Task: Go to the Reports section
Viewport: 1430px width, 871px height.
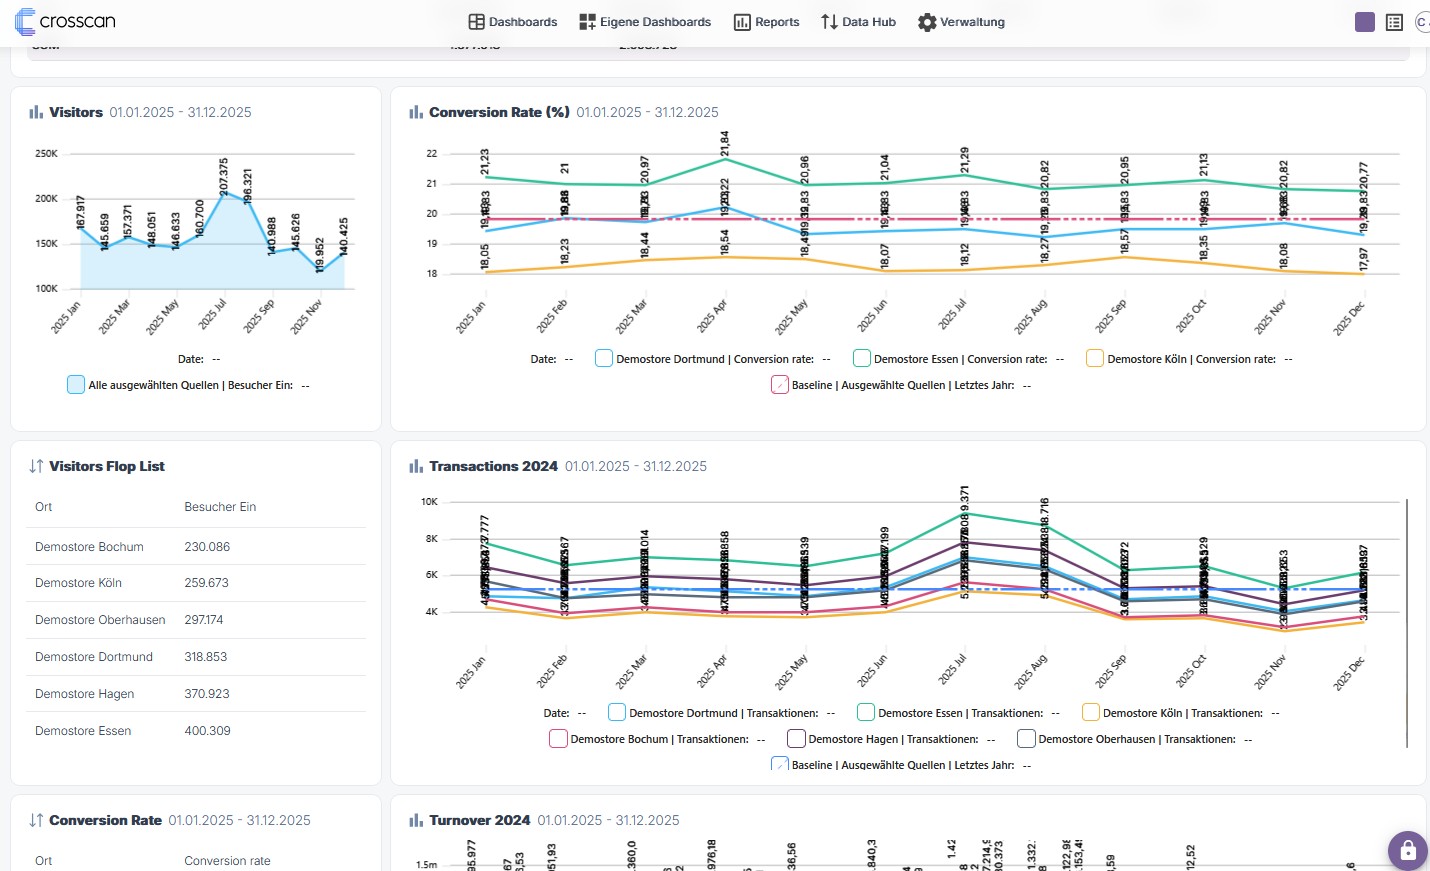Action: pyautogui.click(x=766, y=22)
